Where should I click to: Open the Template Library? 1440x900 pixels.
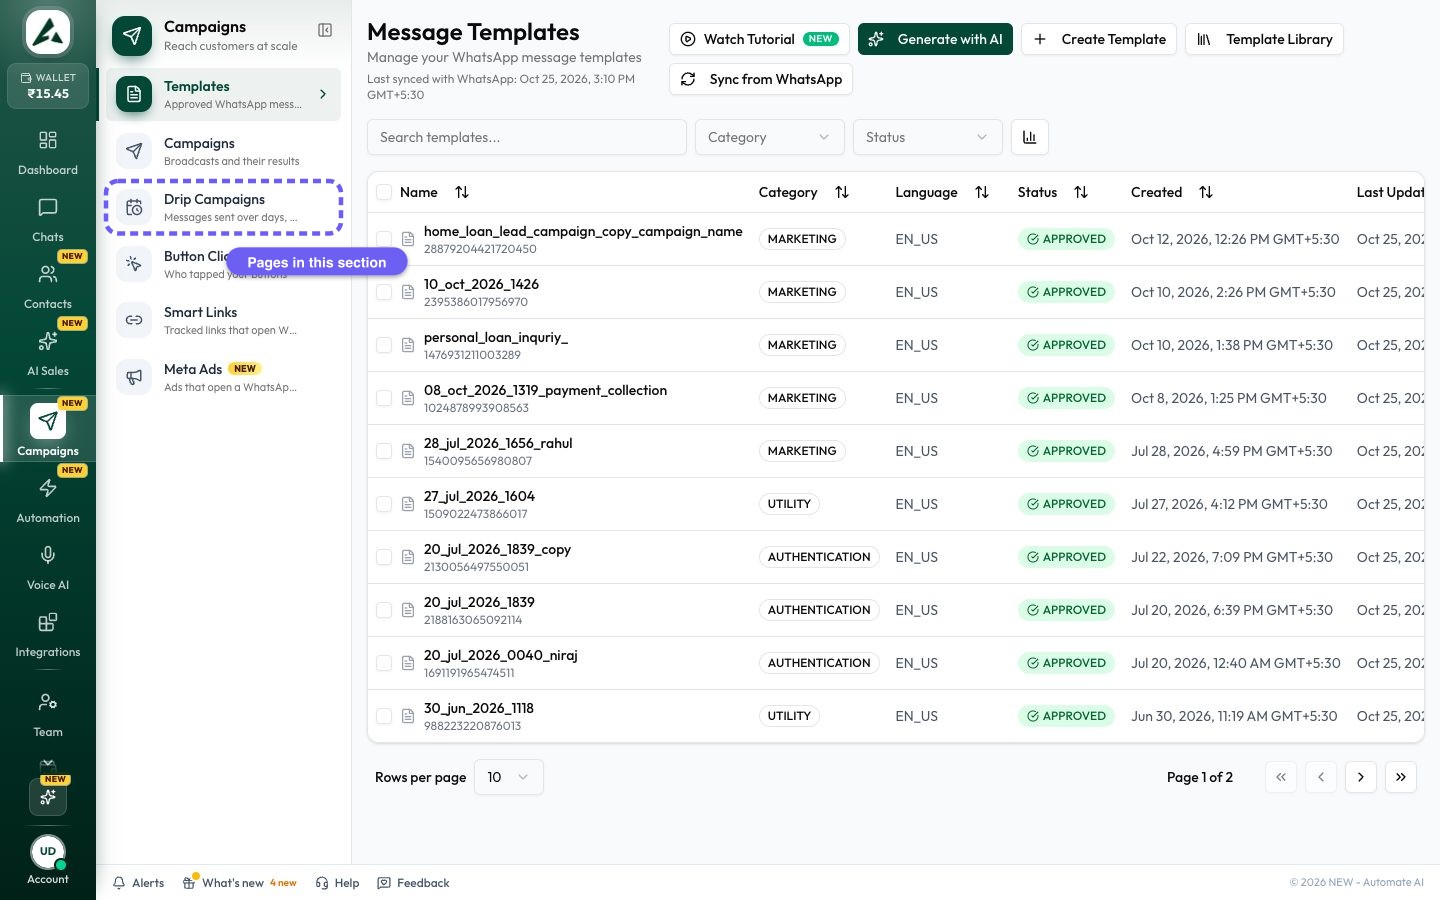point(1264,39)
